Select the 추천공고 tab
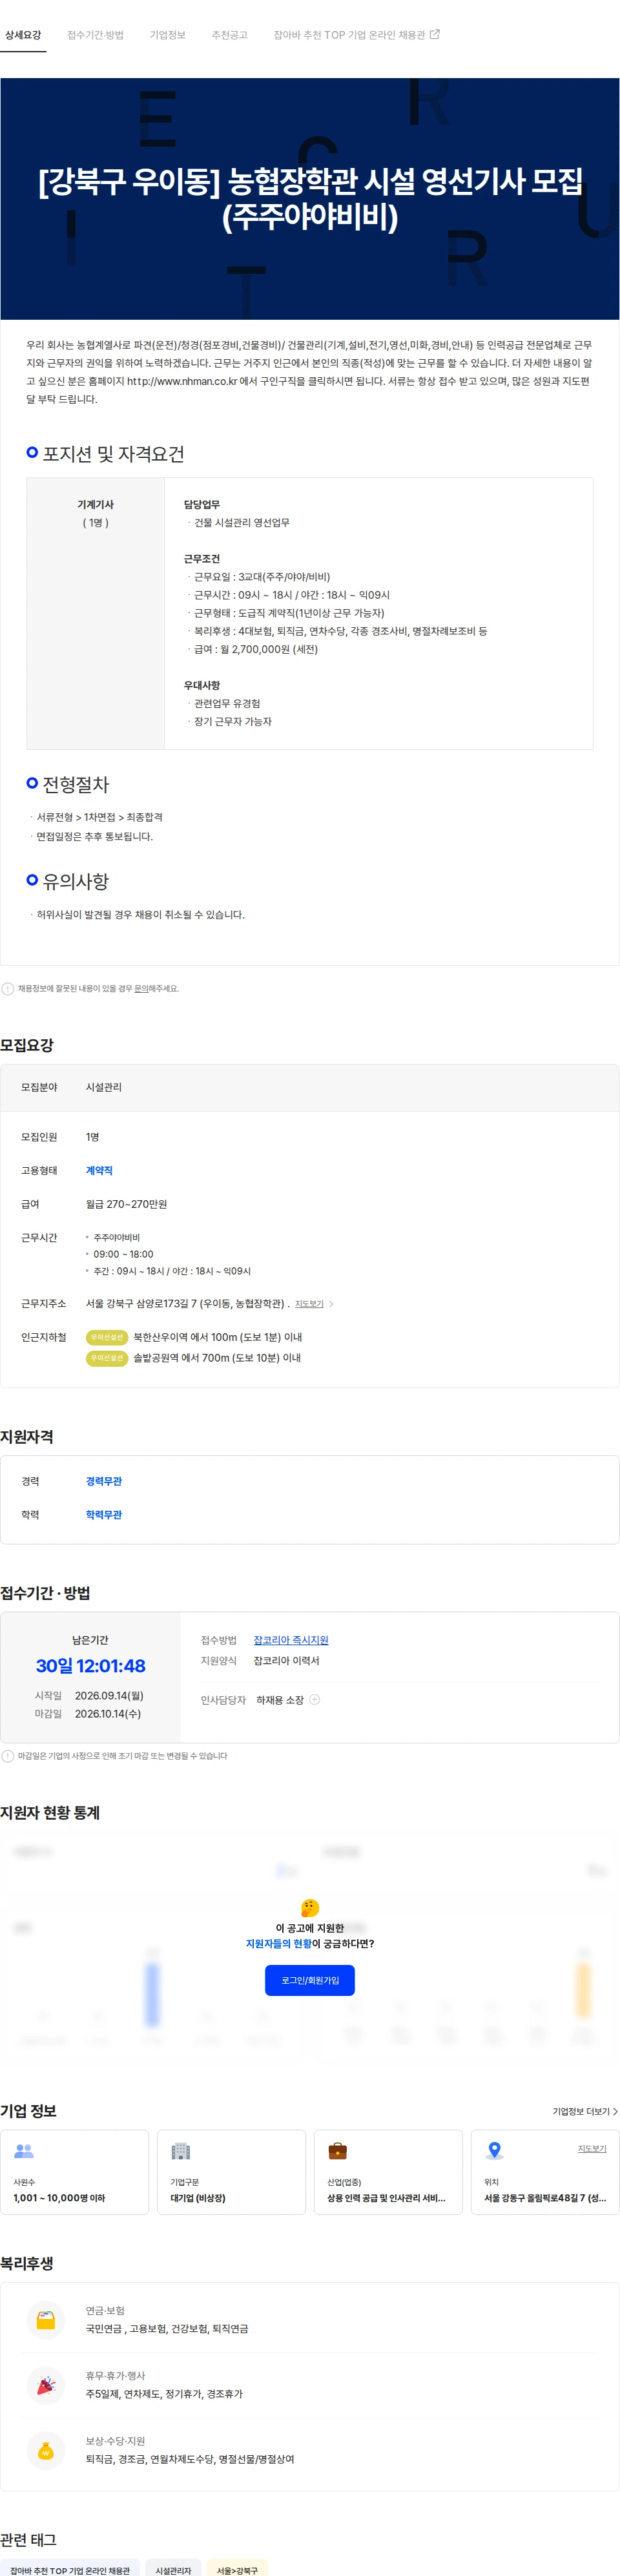The height and width of the screenshot is (2576, 620). (229, 35)
